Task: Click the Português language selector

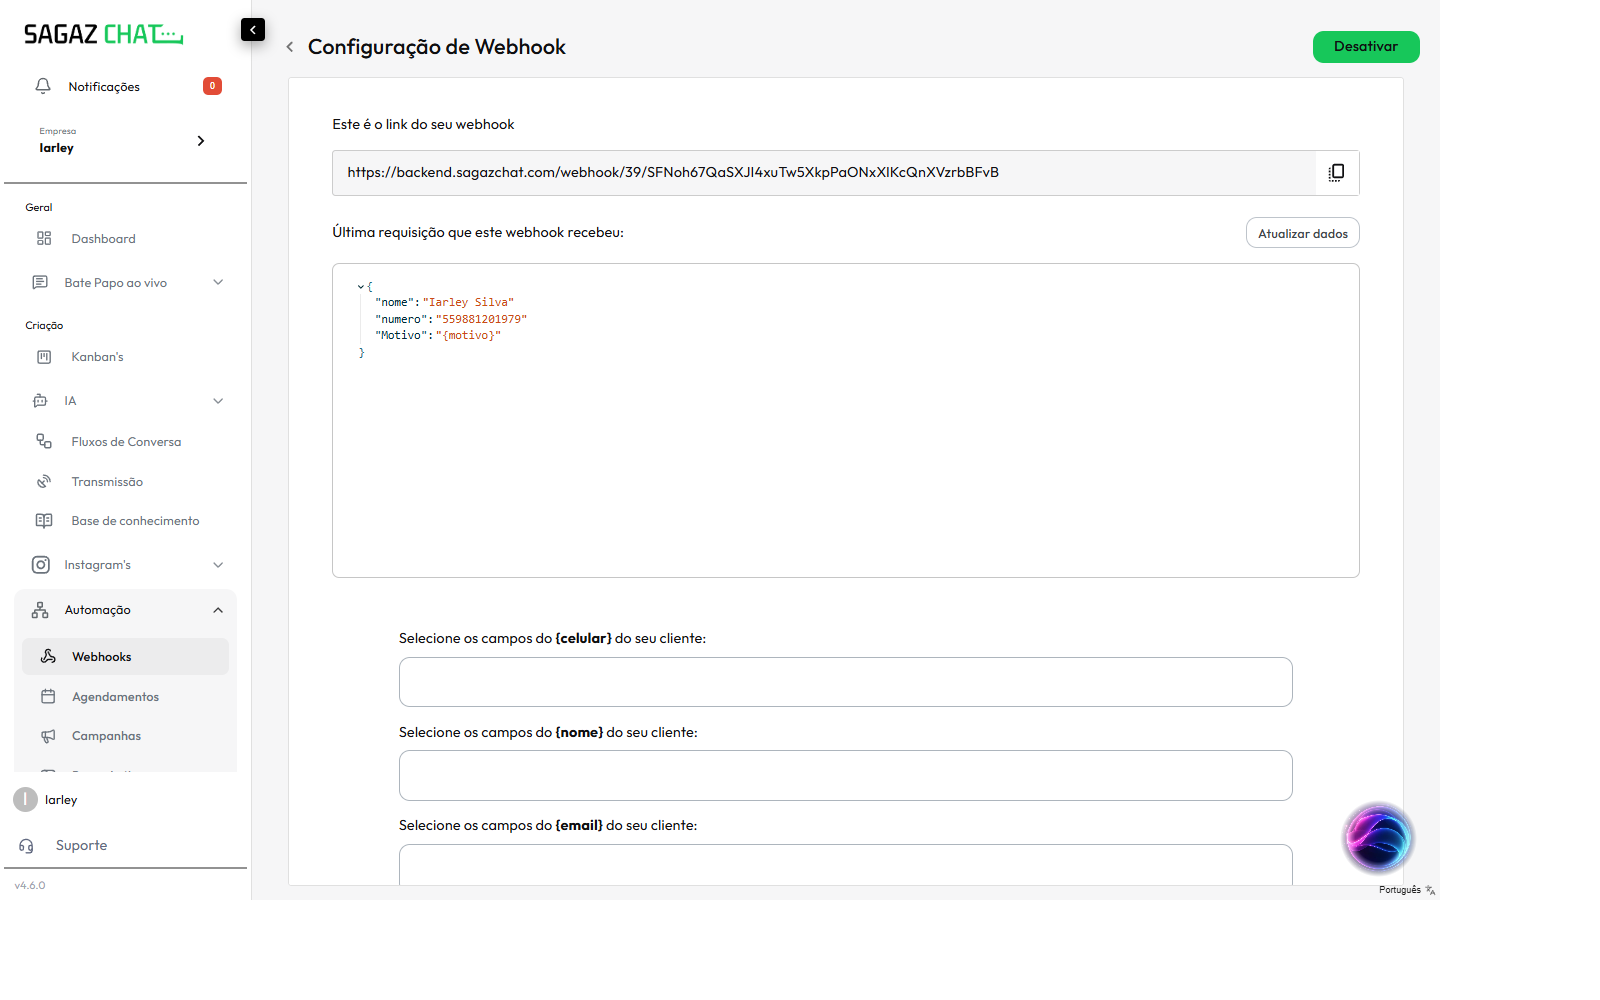Action: [1400, 890]
